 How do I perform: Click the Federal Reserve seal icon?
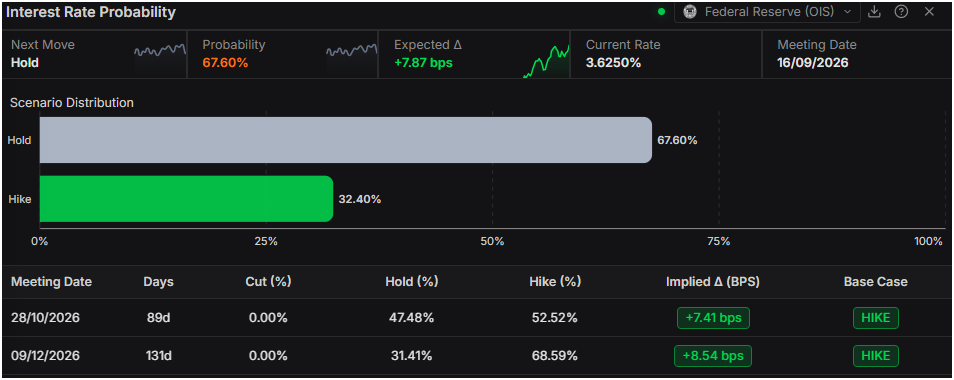tap(690, 12)
